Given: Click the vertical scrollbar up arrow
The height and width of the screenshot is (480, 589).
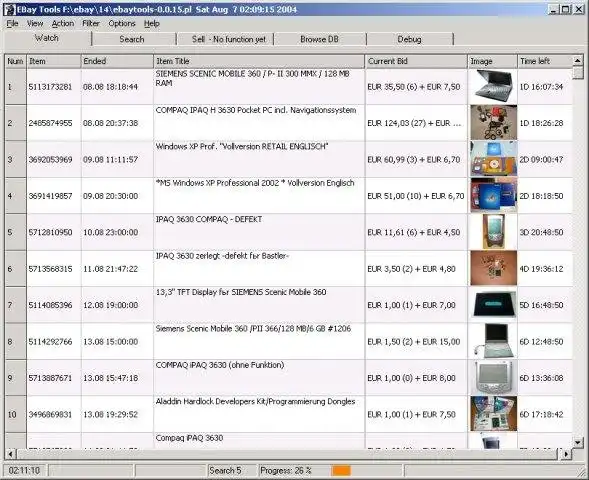Looking at the screenshot, I should pos(578,60).
